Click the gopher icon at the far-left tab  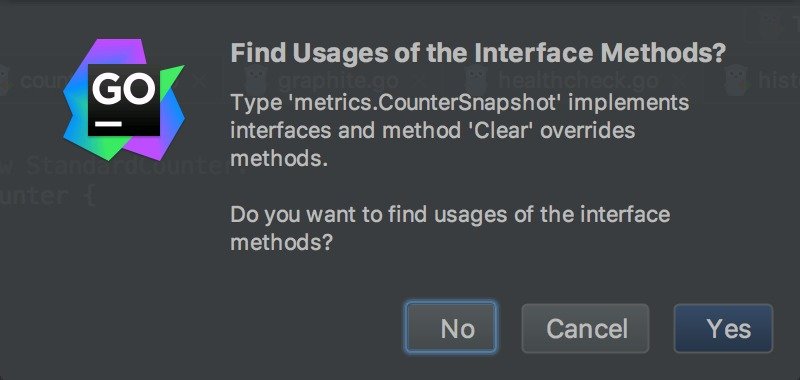tap(4, 80)
